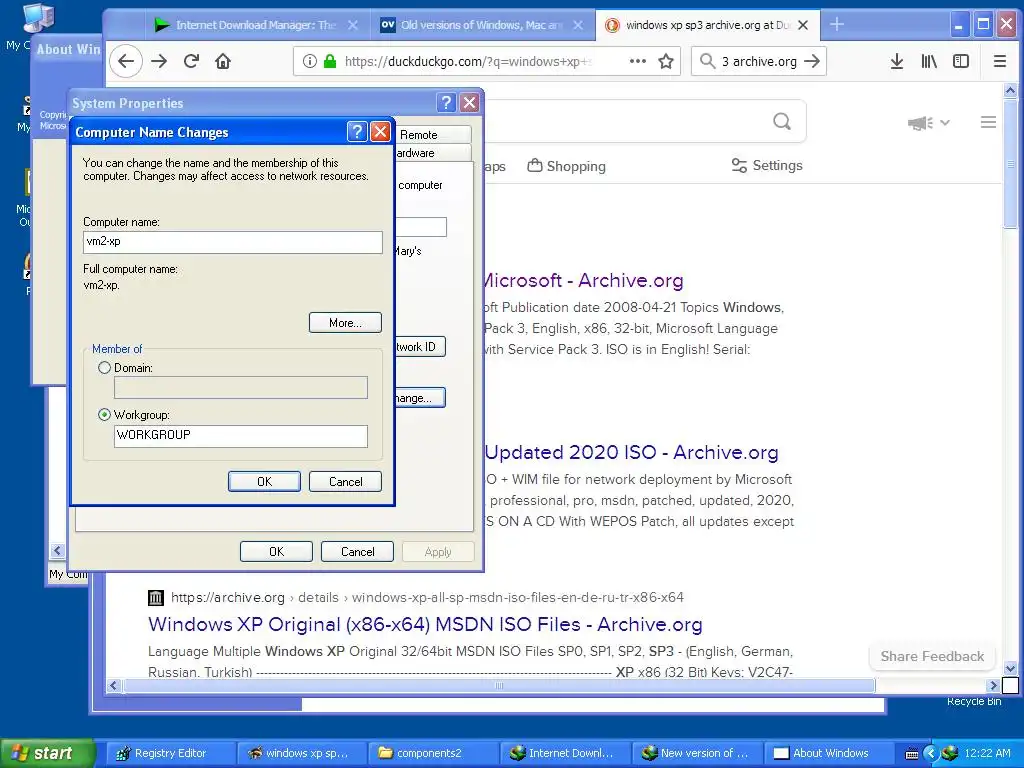Switch to Internet Download Manager tab
This screenshot has height=768, width=1024.
pos(255,25)
